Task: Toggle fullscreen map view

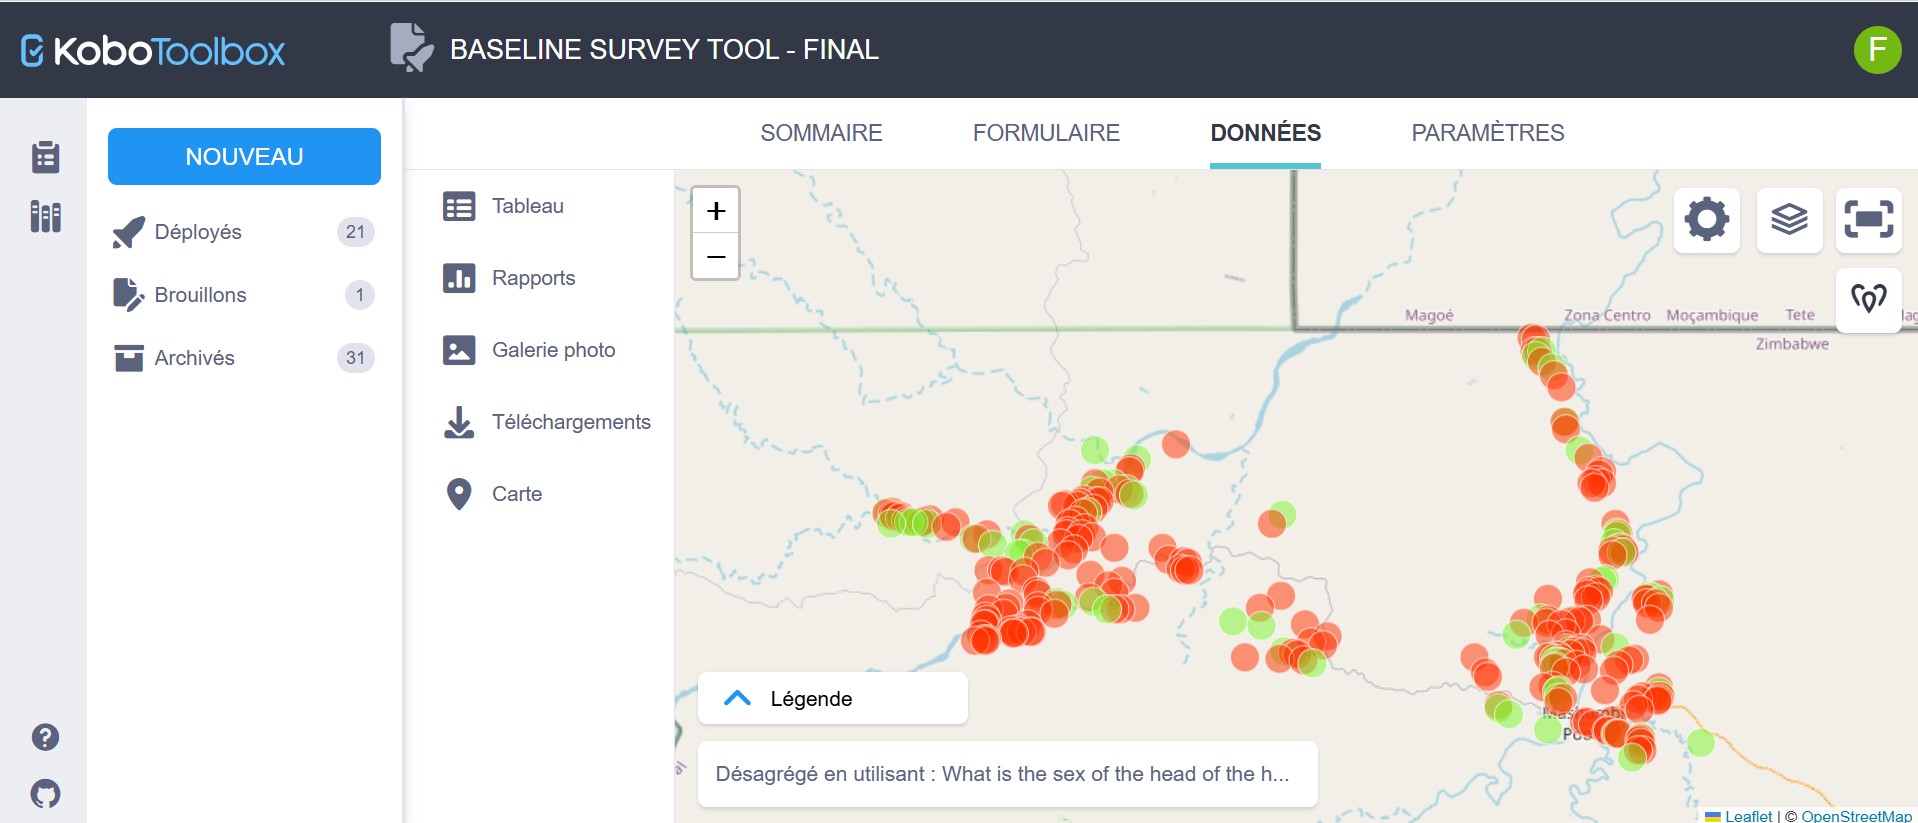Action: click(x=1868, y=220)
